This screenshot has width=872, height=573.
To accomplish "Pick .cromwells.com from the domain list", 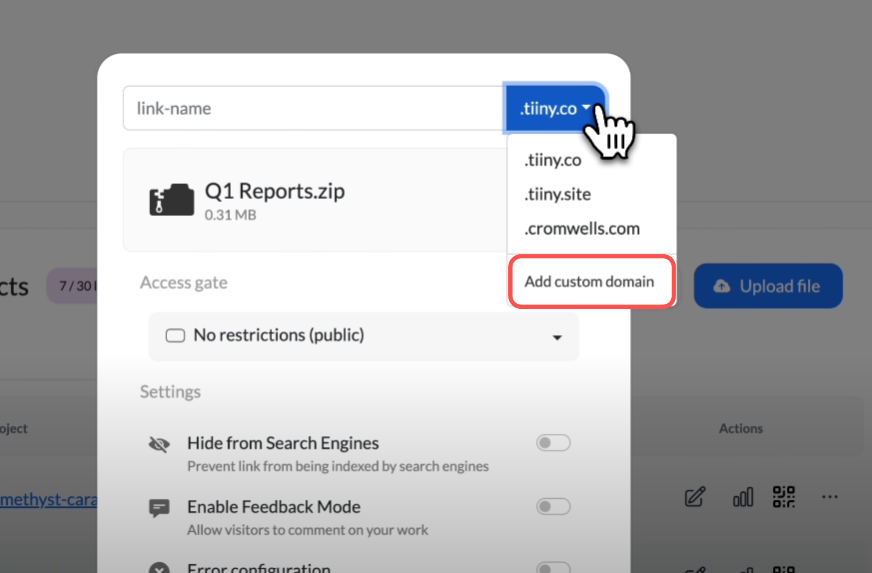I will tap(582, 228).
